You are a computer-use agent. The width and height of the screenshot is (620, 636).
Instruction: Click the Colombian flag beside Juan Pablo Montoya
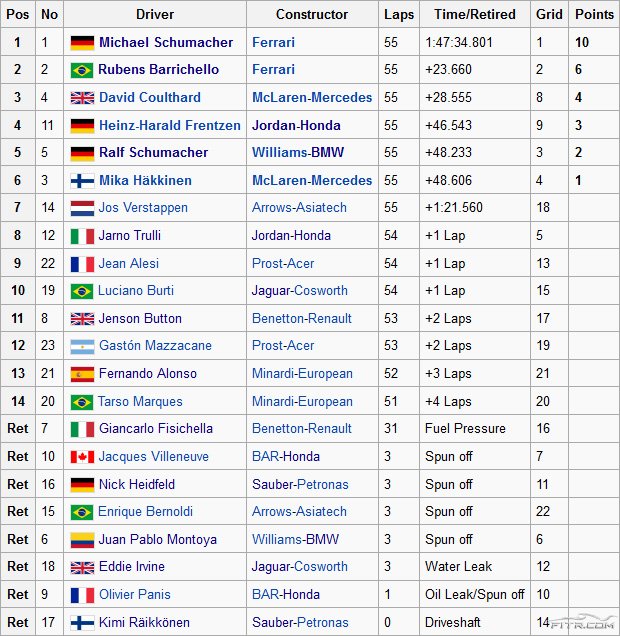click(82, 540)
